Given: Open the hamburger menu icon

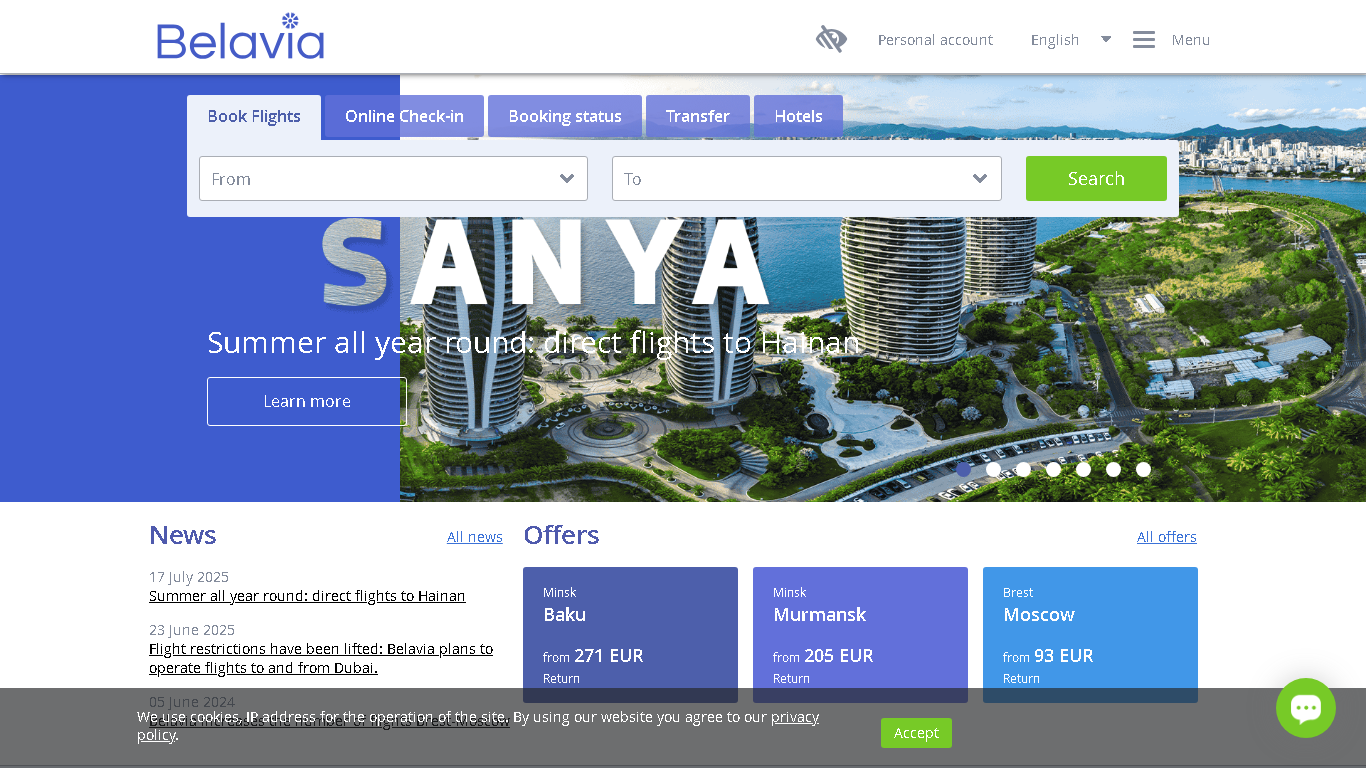Looking at the screenshot, I should click(x=1144, y=40).
